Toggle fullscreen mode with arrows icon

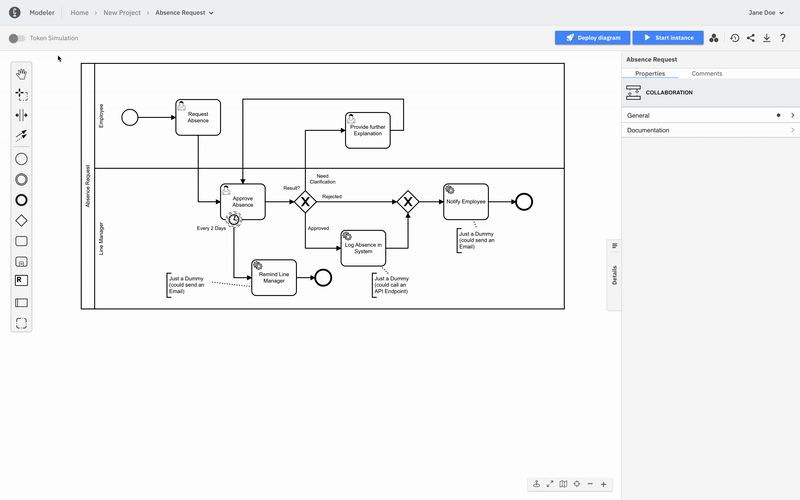point(550,484)
